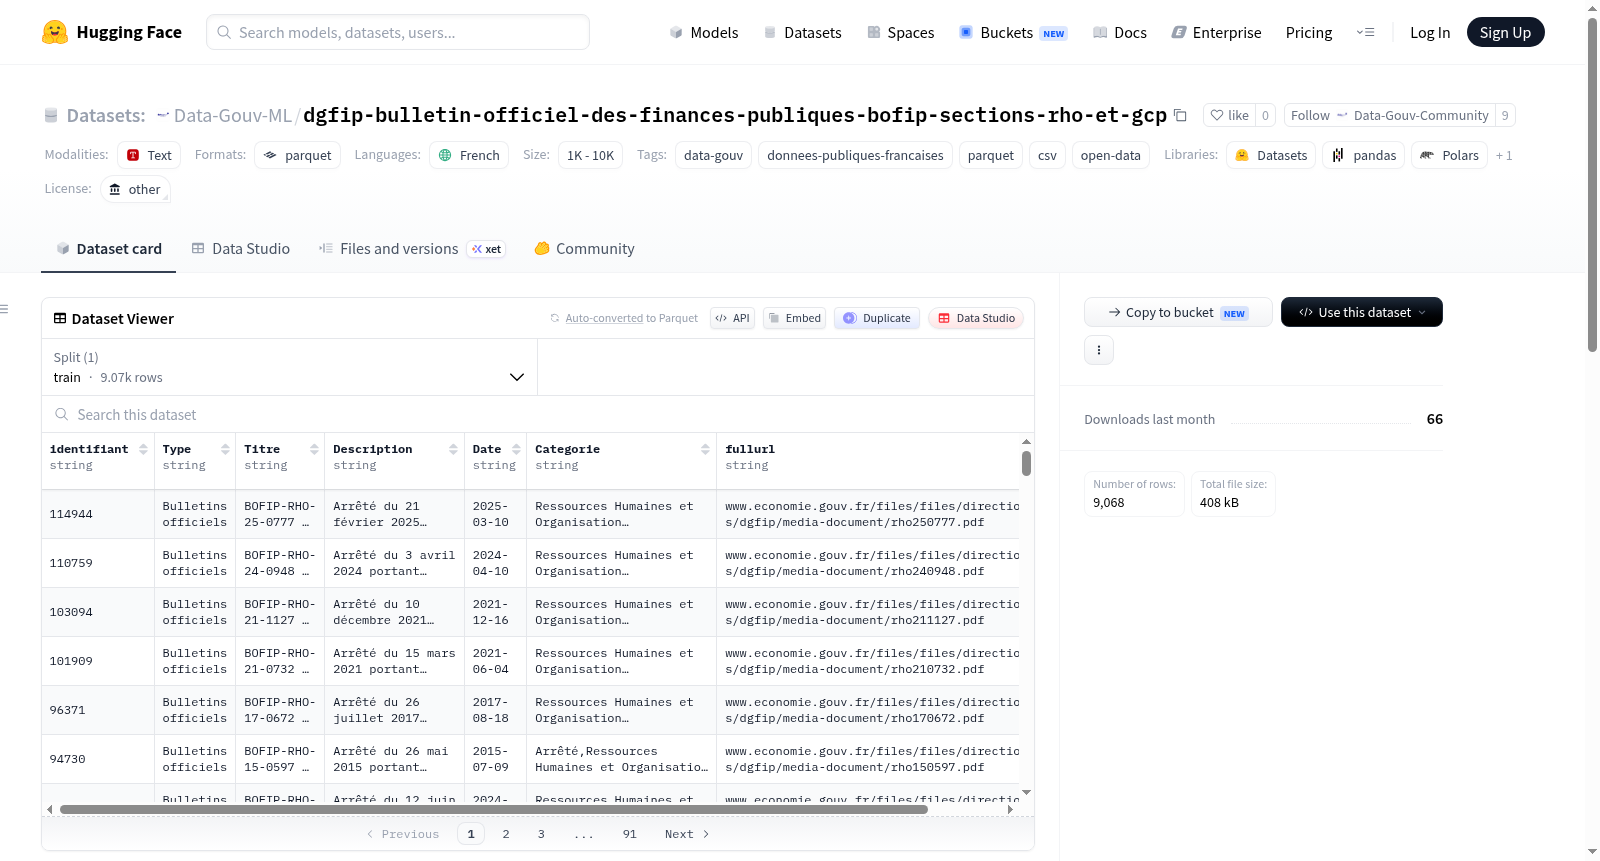
Task: Go to the Community tab
Action: (585, 249)
